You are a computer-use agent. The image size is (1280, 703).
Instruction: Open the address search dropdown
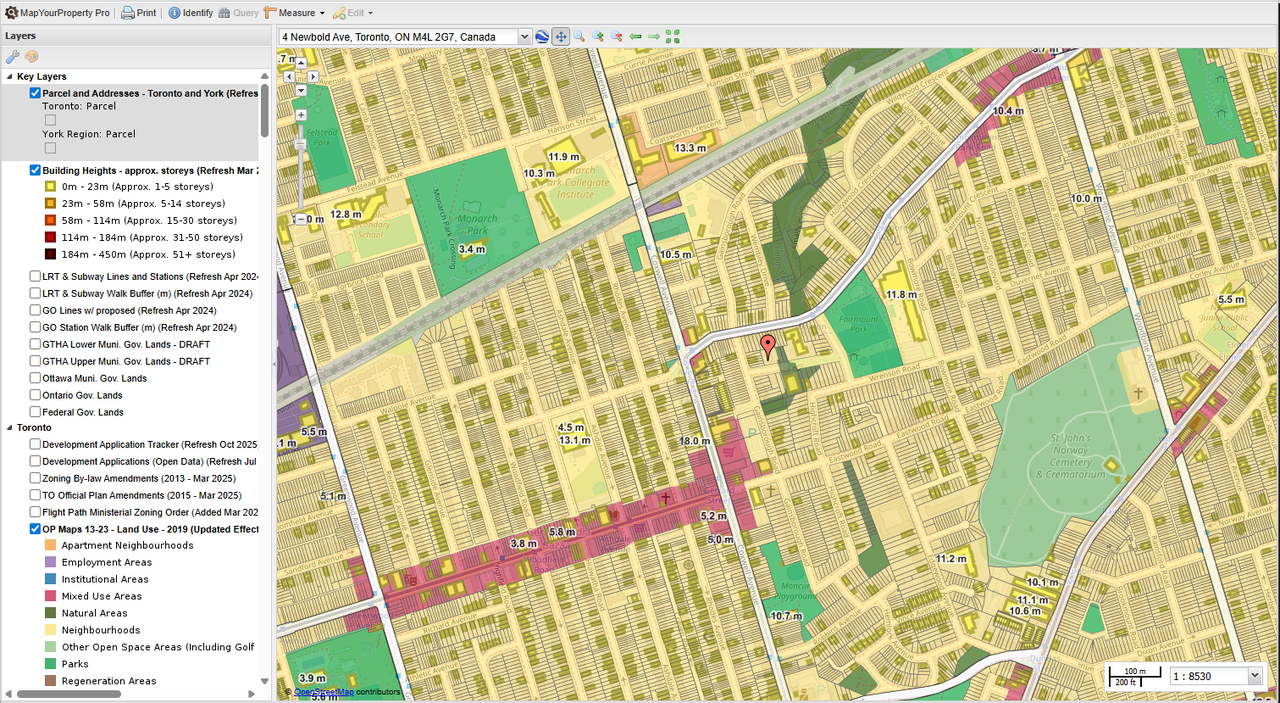pos(524,37)
